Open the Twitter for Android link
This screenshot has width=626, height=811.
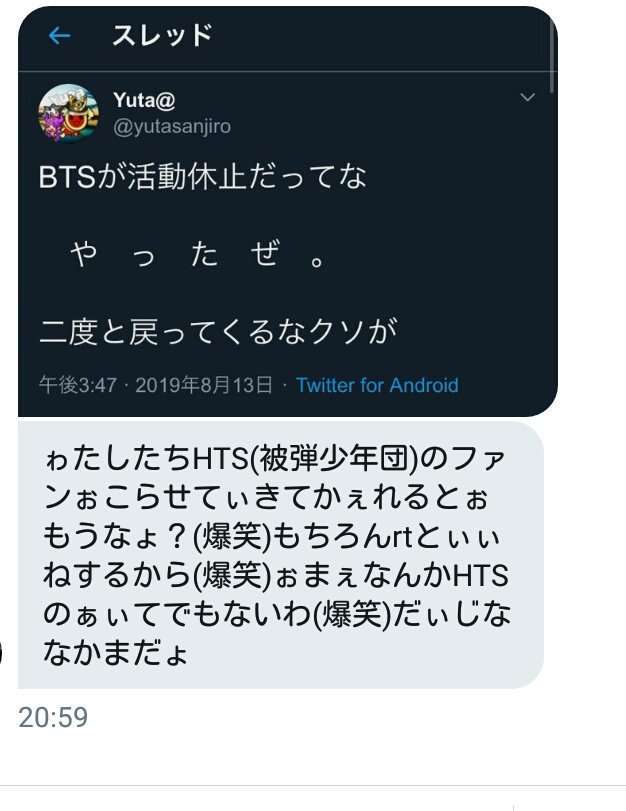point(377,385)
